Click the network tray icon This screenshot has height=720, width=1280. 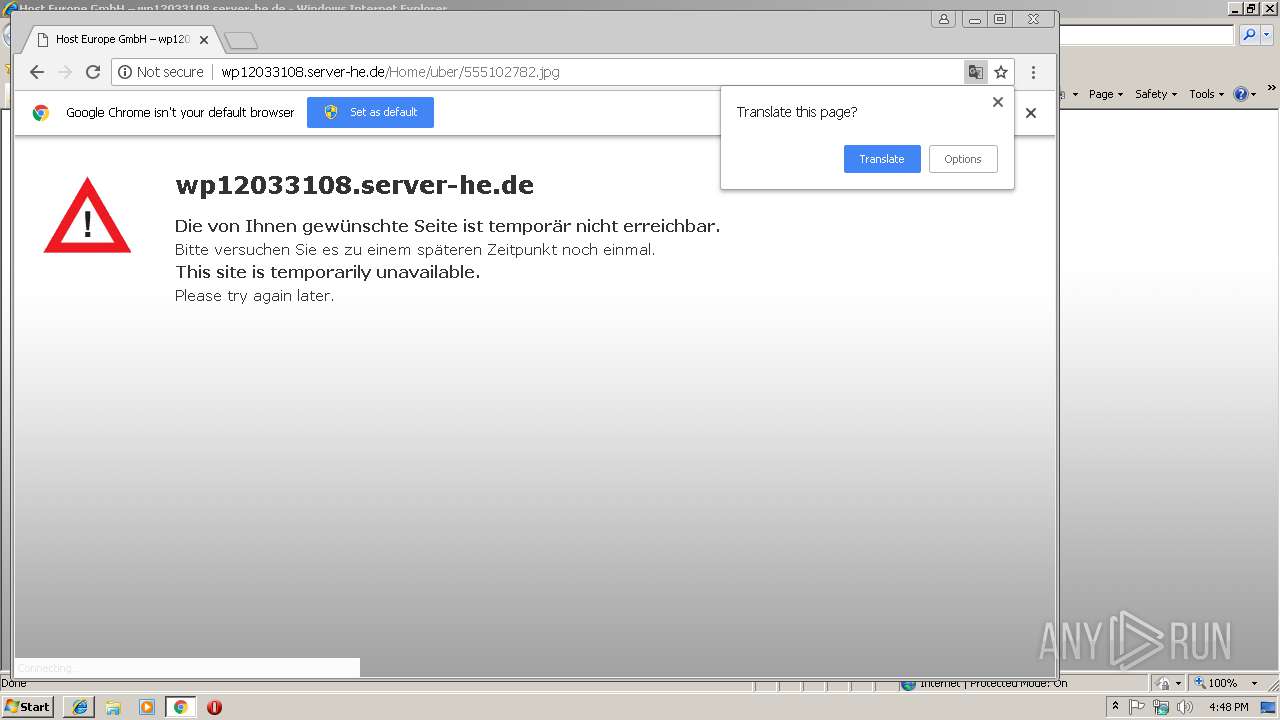1160,707
